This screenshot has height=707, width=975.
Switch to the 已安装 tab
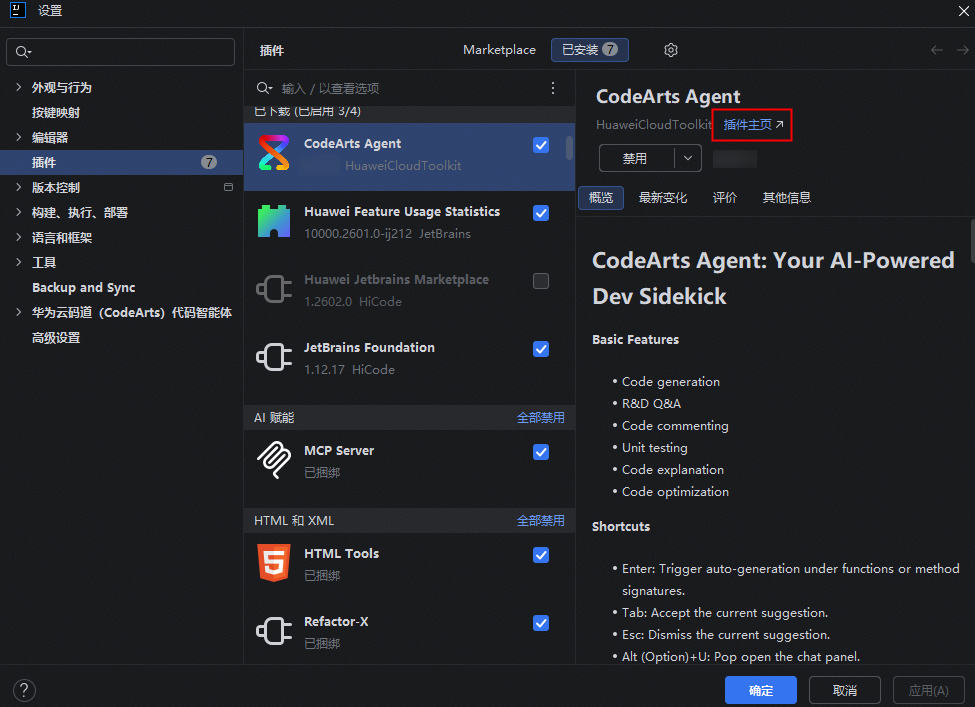(589, 50)
